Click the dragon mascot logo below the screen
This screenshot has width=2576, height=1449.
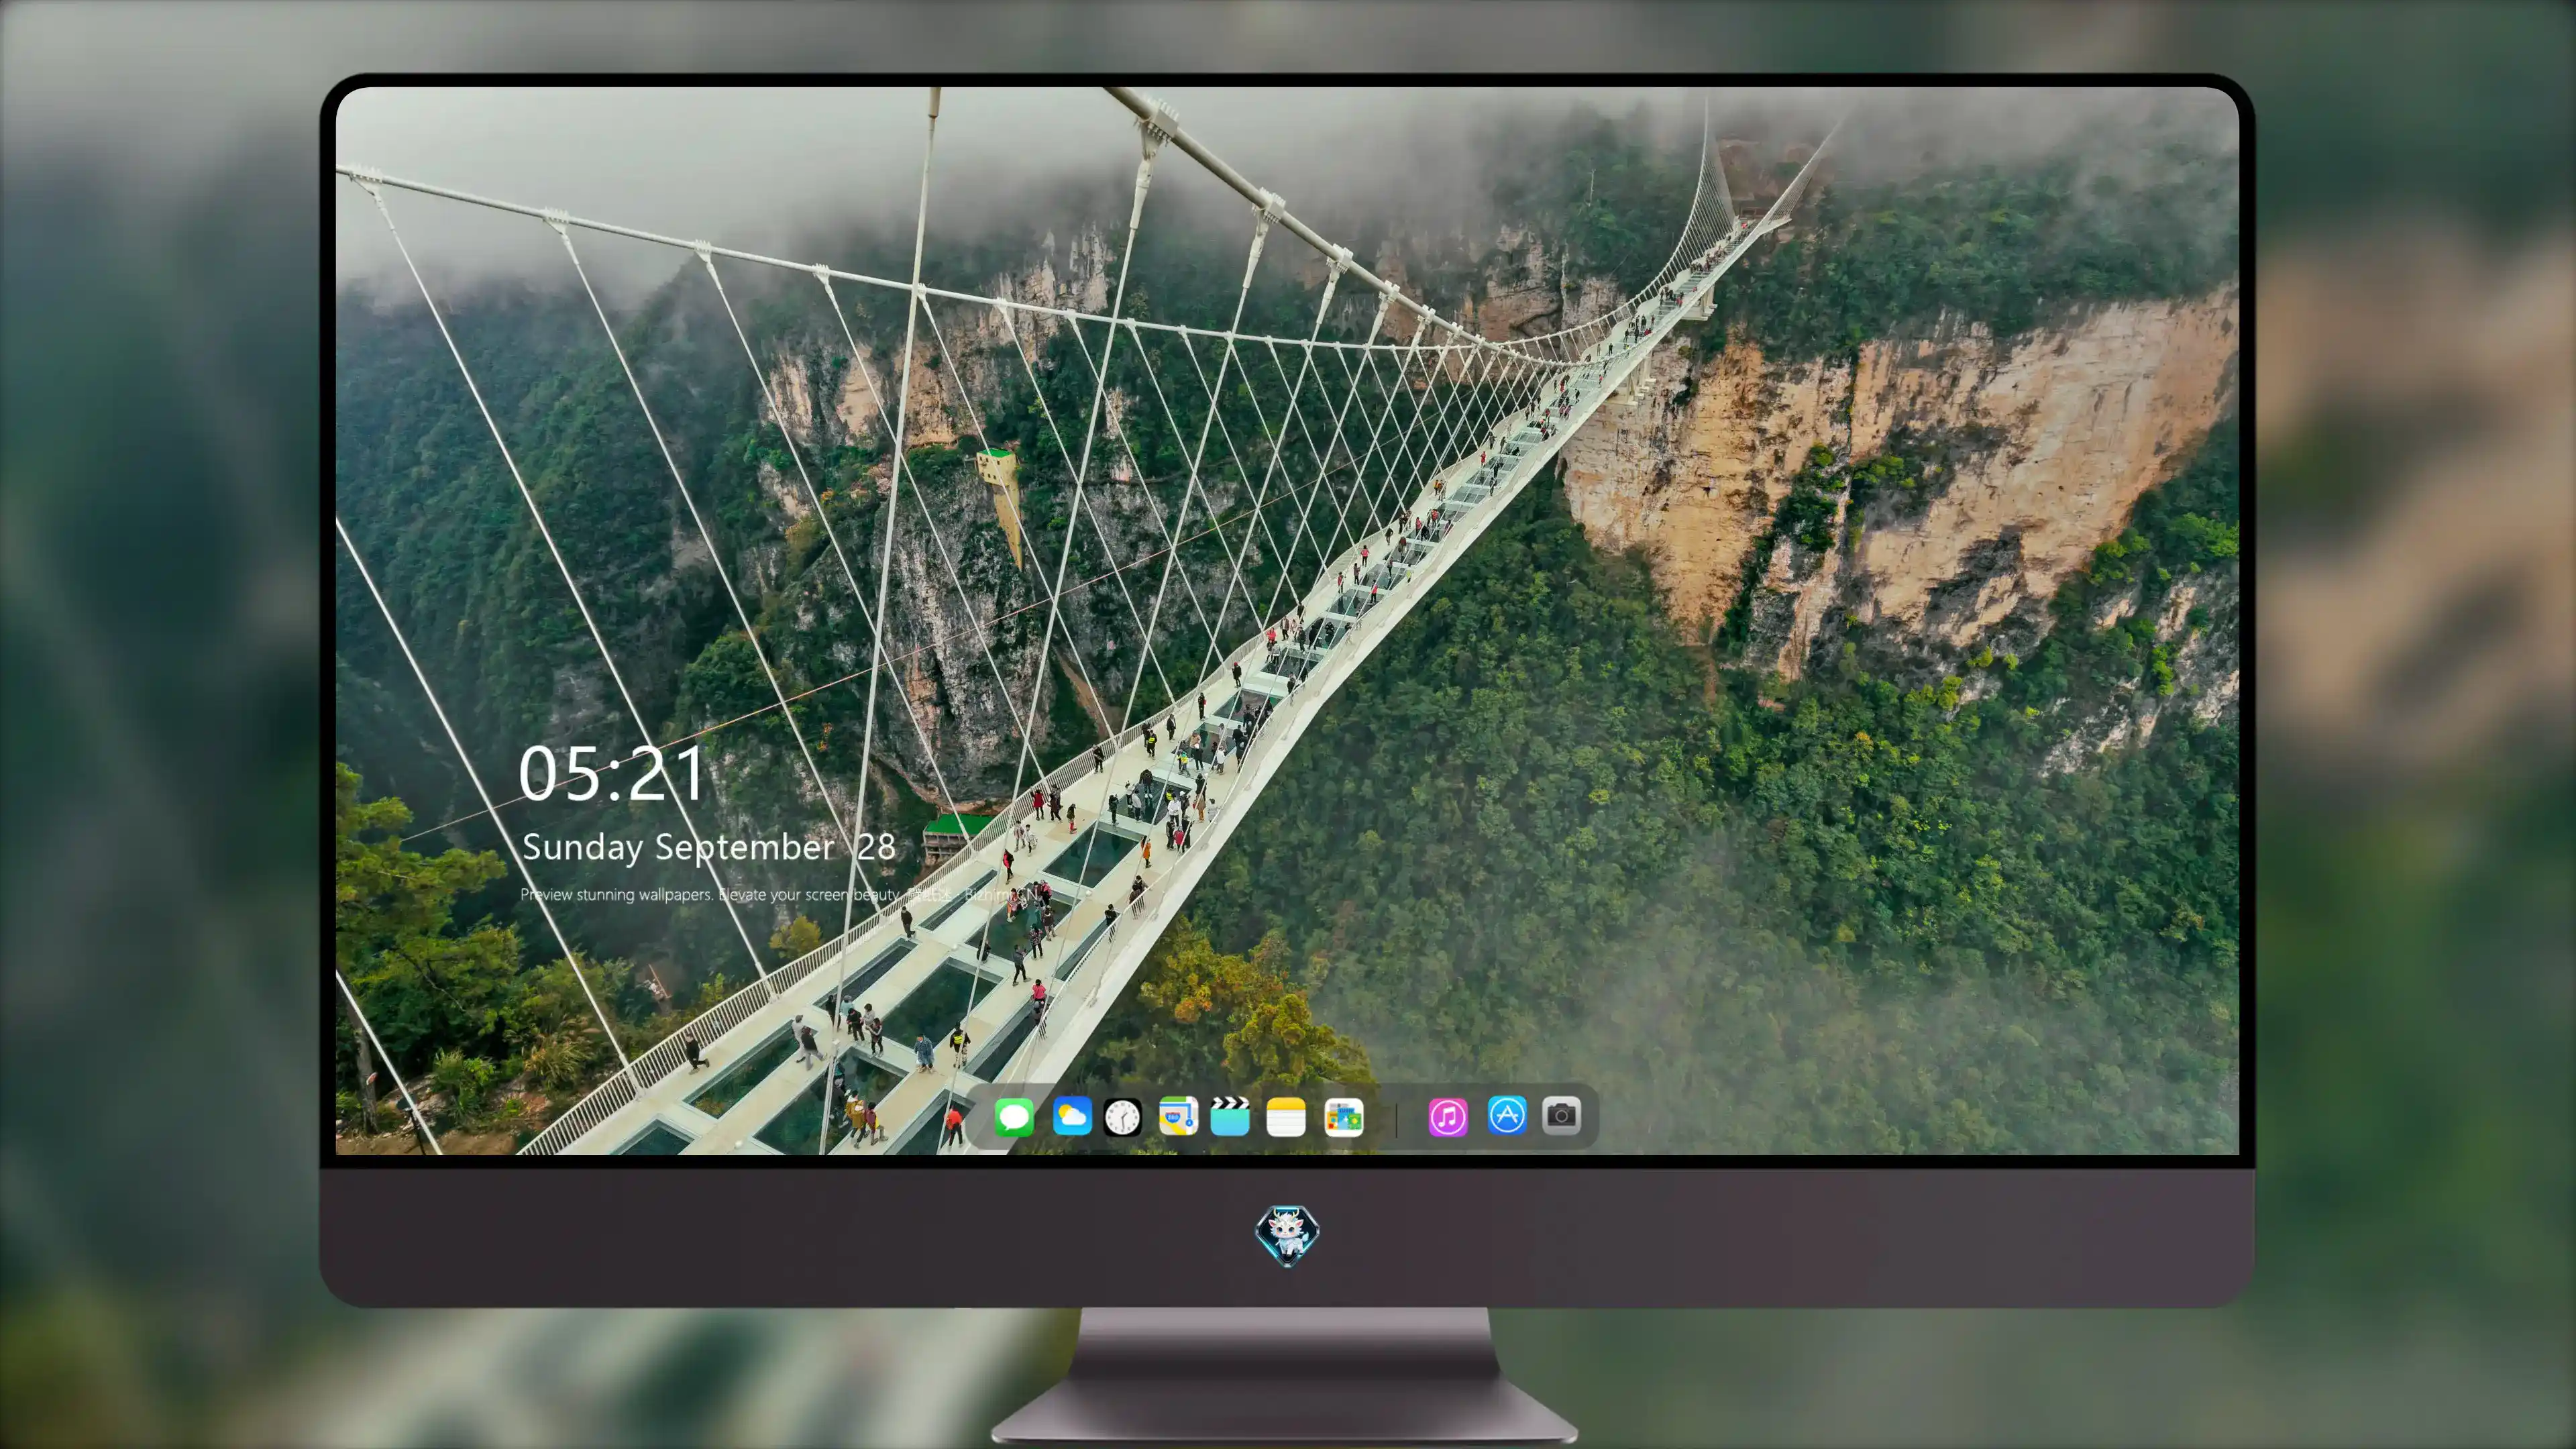click(1287, 1235)
